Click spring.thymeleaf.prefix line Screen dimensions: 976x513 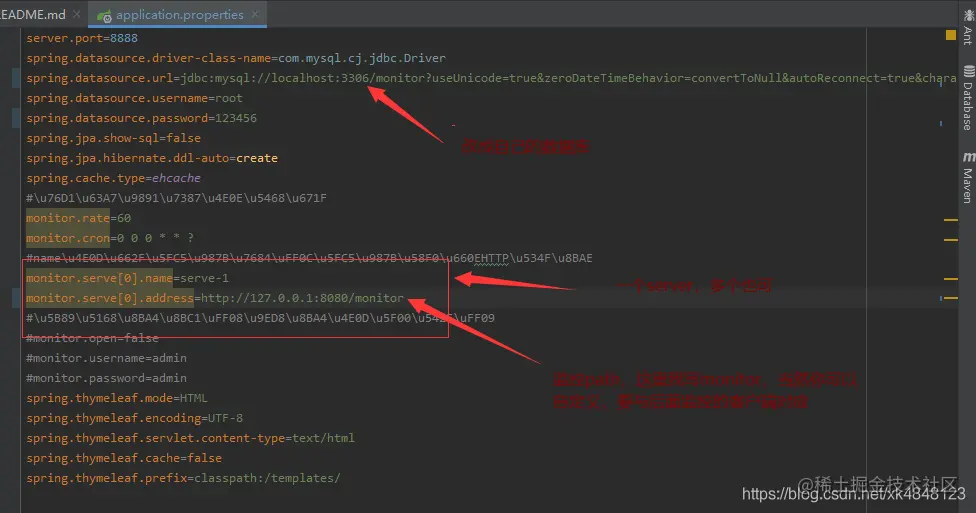184,478
